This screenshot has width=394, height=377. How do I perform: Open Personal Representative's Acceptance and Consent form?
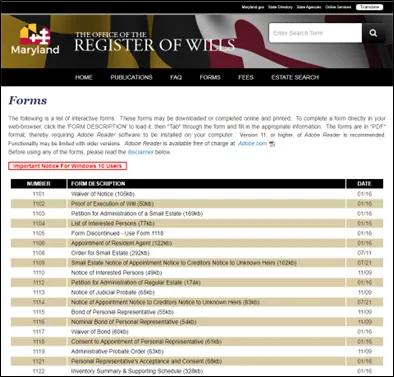click(x=146, y=361)
